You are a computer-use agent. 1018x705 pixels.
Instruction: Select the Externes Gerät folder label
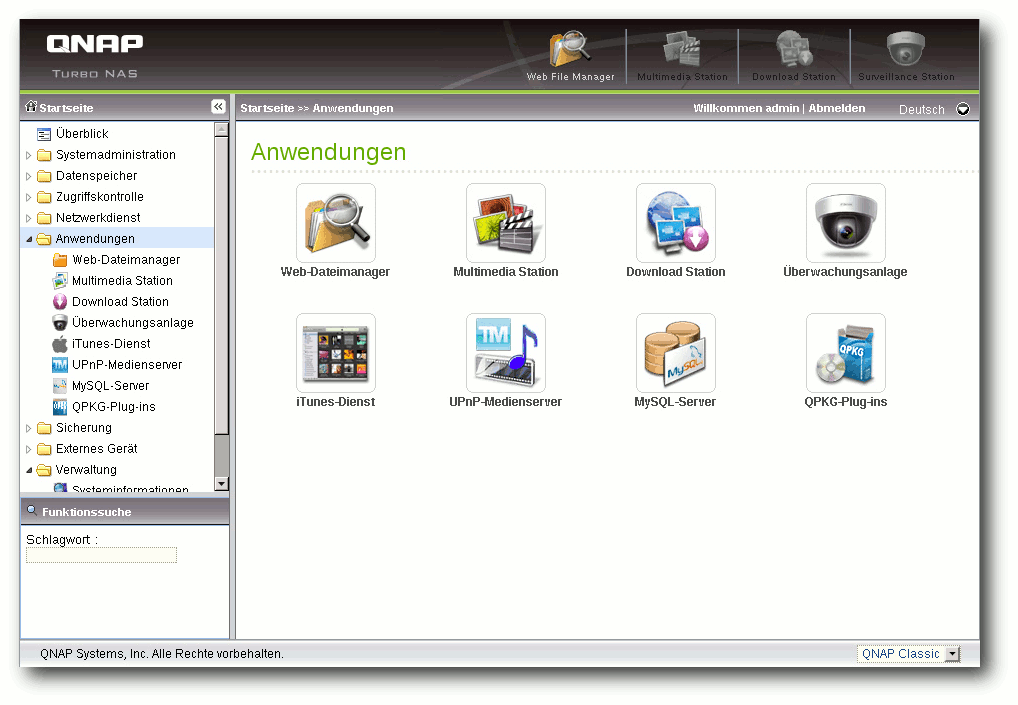coord(97,449)
